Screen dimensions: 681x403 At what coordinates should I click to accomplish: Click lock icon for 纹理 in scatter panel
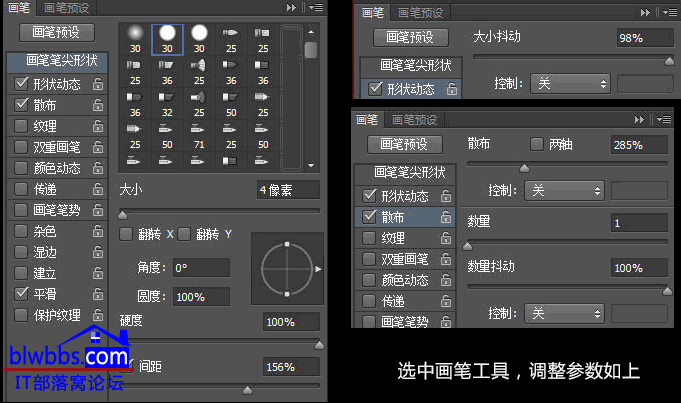pos(446,238)
